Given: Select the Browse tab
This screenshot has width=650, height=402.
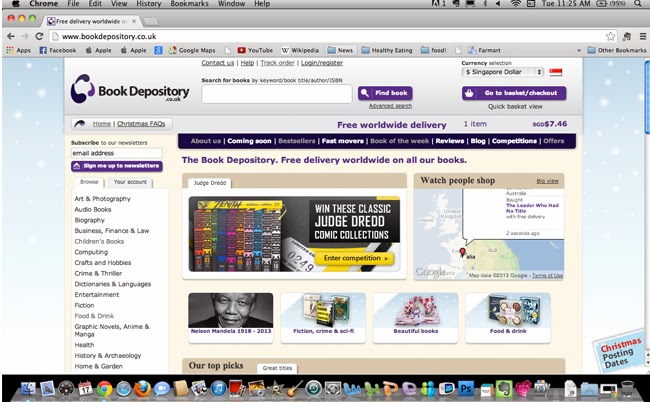Looking at the screenshot, I should (89, 182).
